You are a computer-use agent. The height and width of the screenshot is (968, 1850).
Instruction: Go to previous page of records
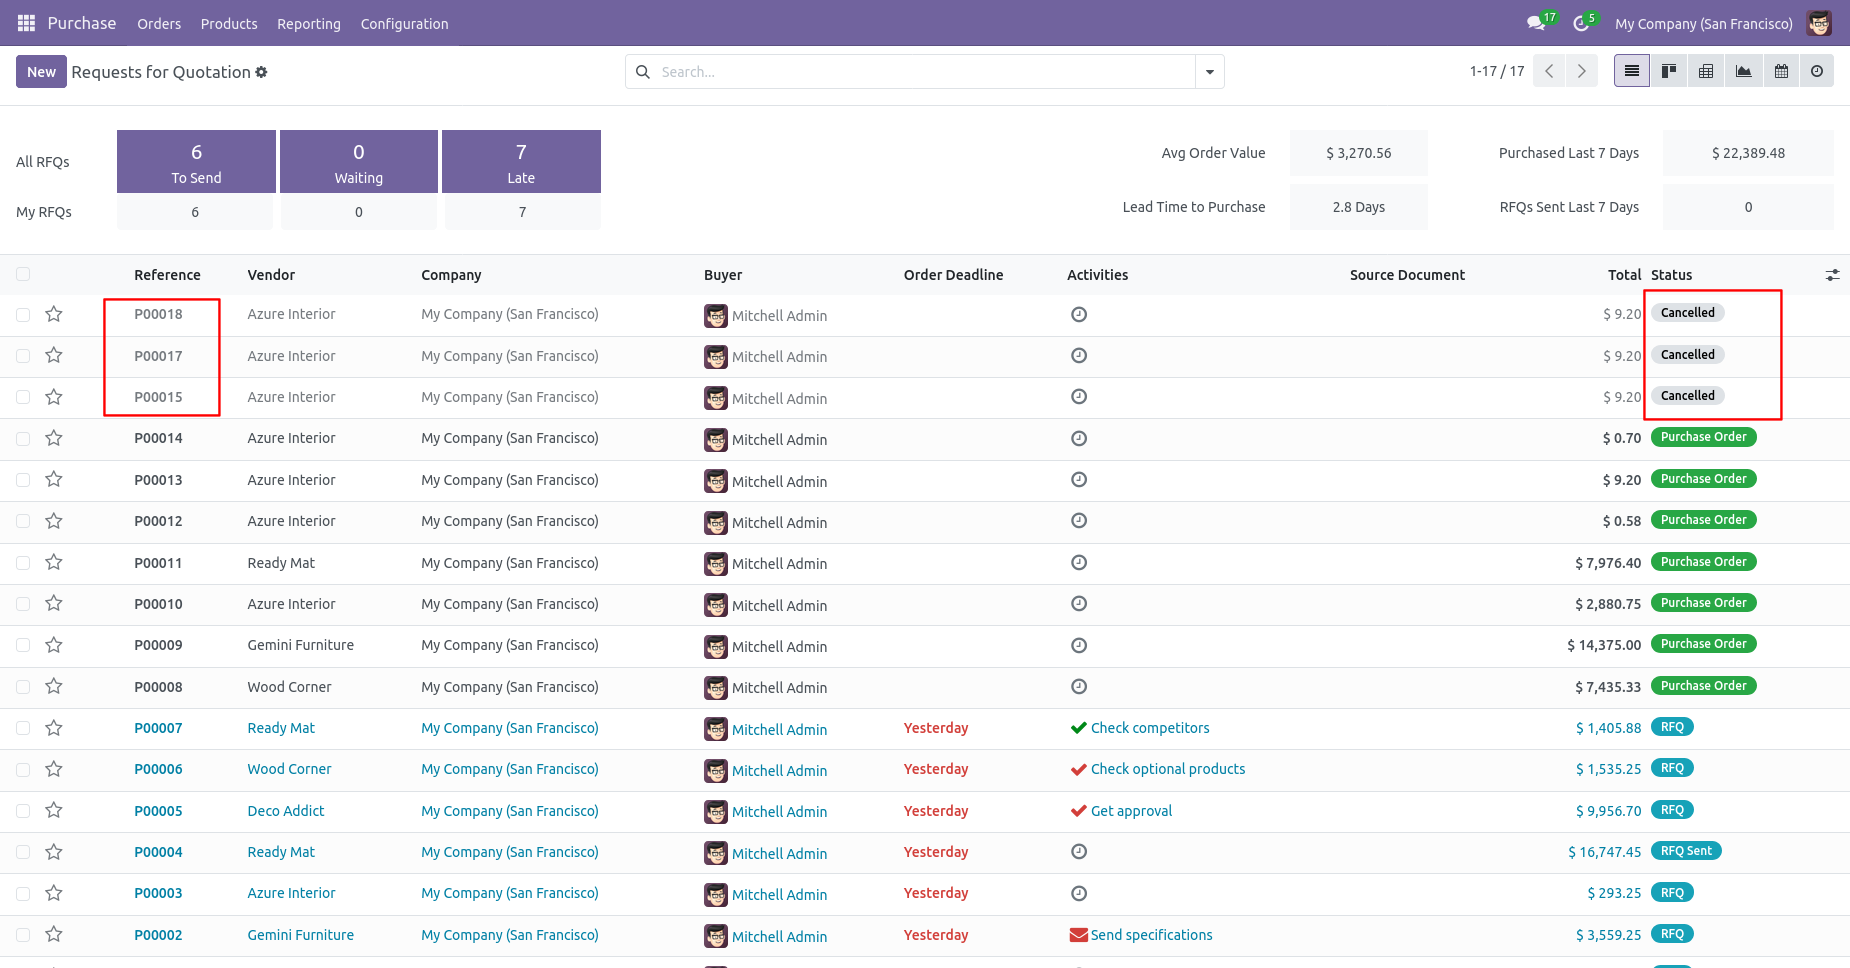tap(1549, 71)
